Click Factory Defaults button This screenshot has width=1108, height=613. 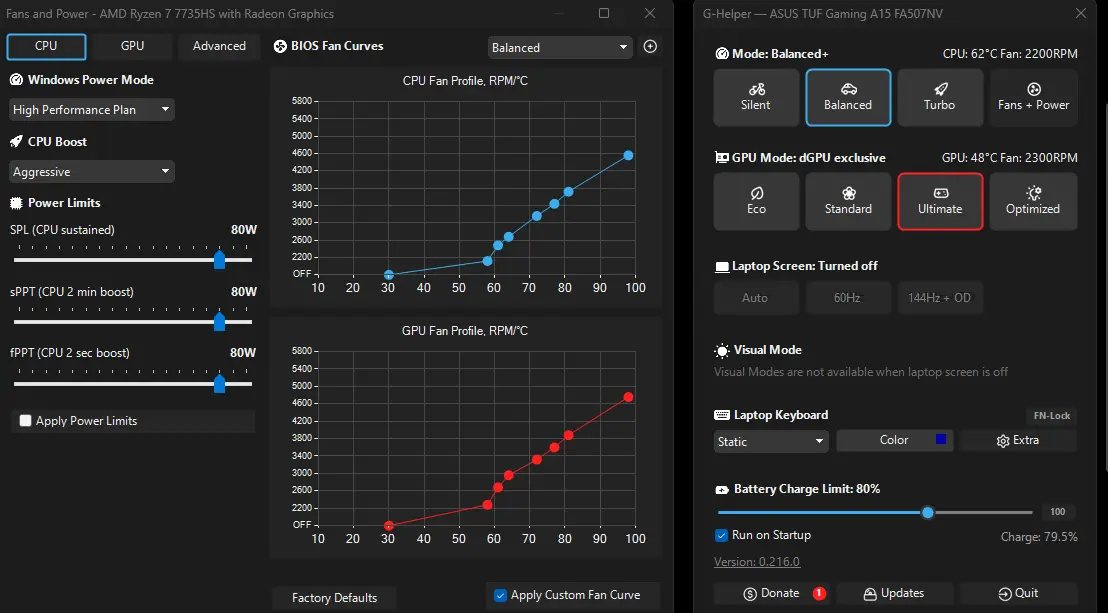[334, 598]
